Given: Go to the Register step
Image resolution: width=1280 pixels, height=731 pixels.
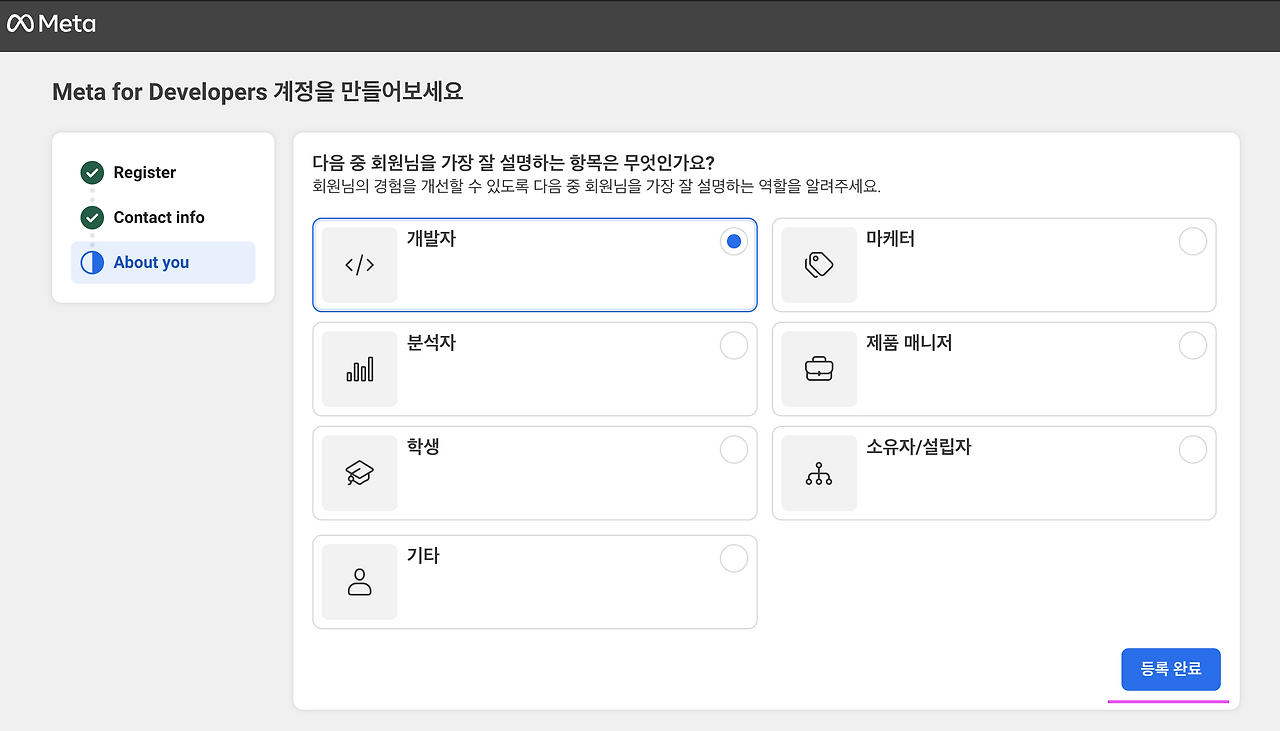Looking at the screenshot, I should point(144,172).
